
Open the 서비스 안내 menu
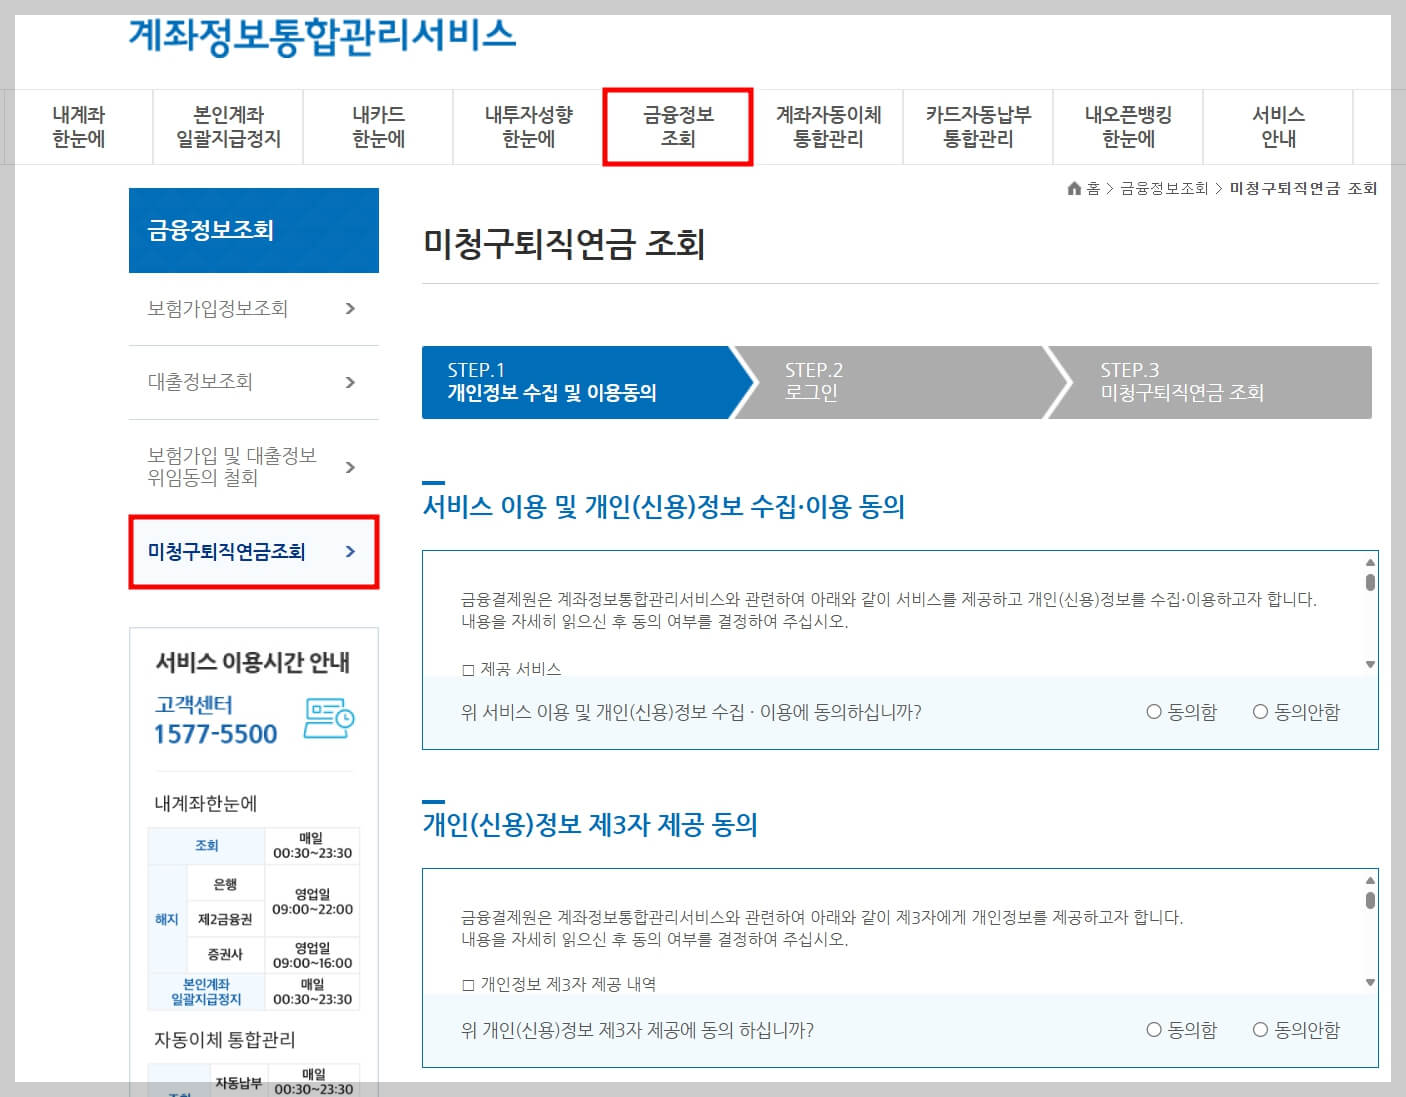[x=1278, y=127]
